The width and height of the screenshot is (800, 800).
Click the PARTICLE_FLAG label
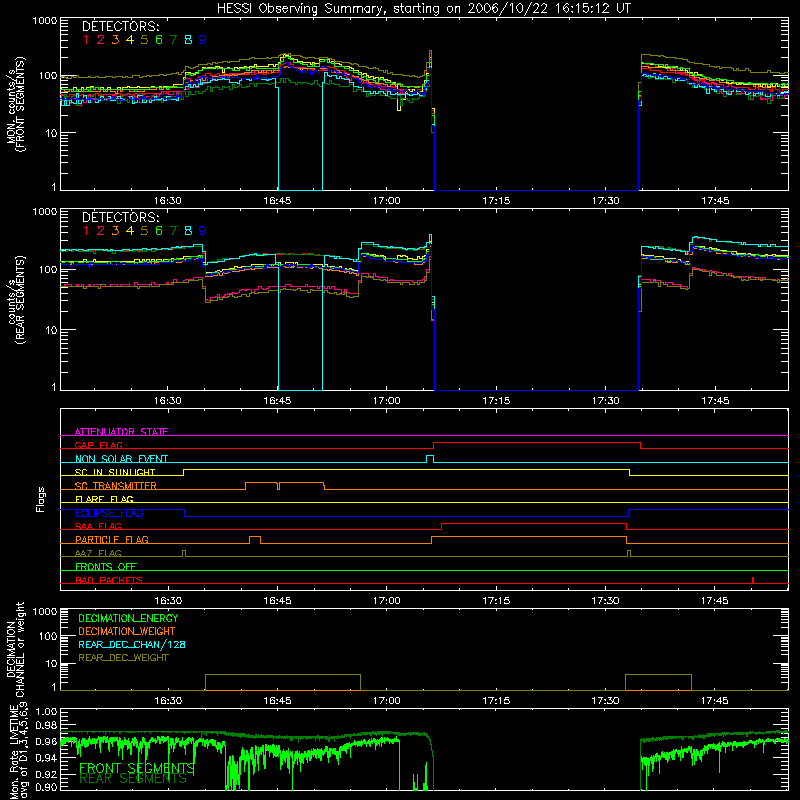pyautogui.click(x=112, y=539)
